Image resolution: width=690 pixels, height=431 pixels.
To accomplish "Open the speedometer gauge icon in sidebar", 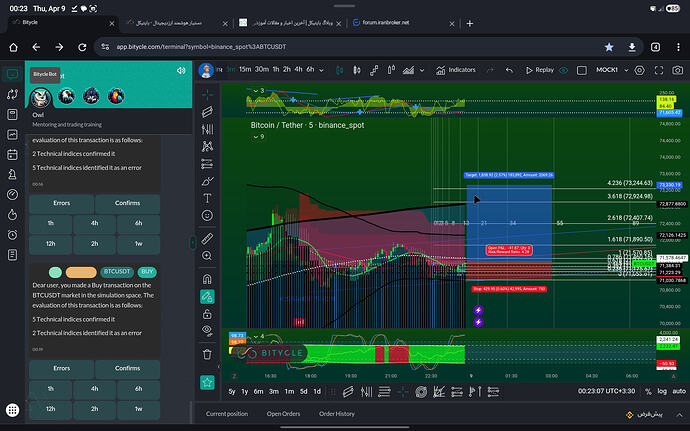I will (12, 195).
